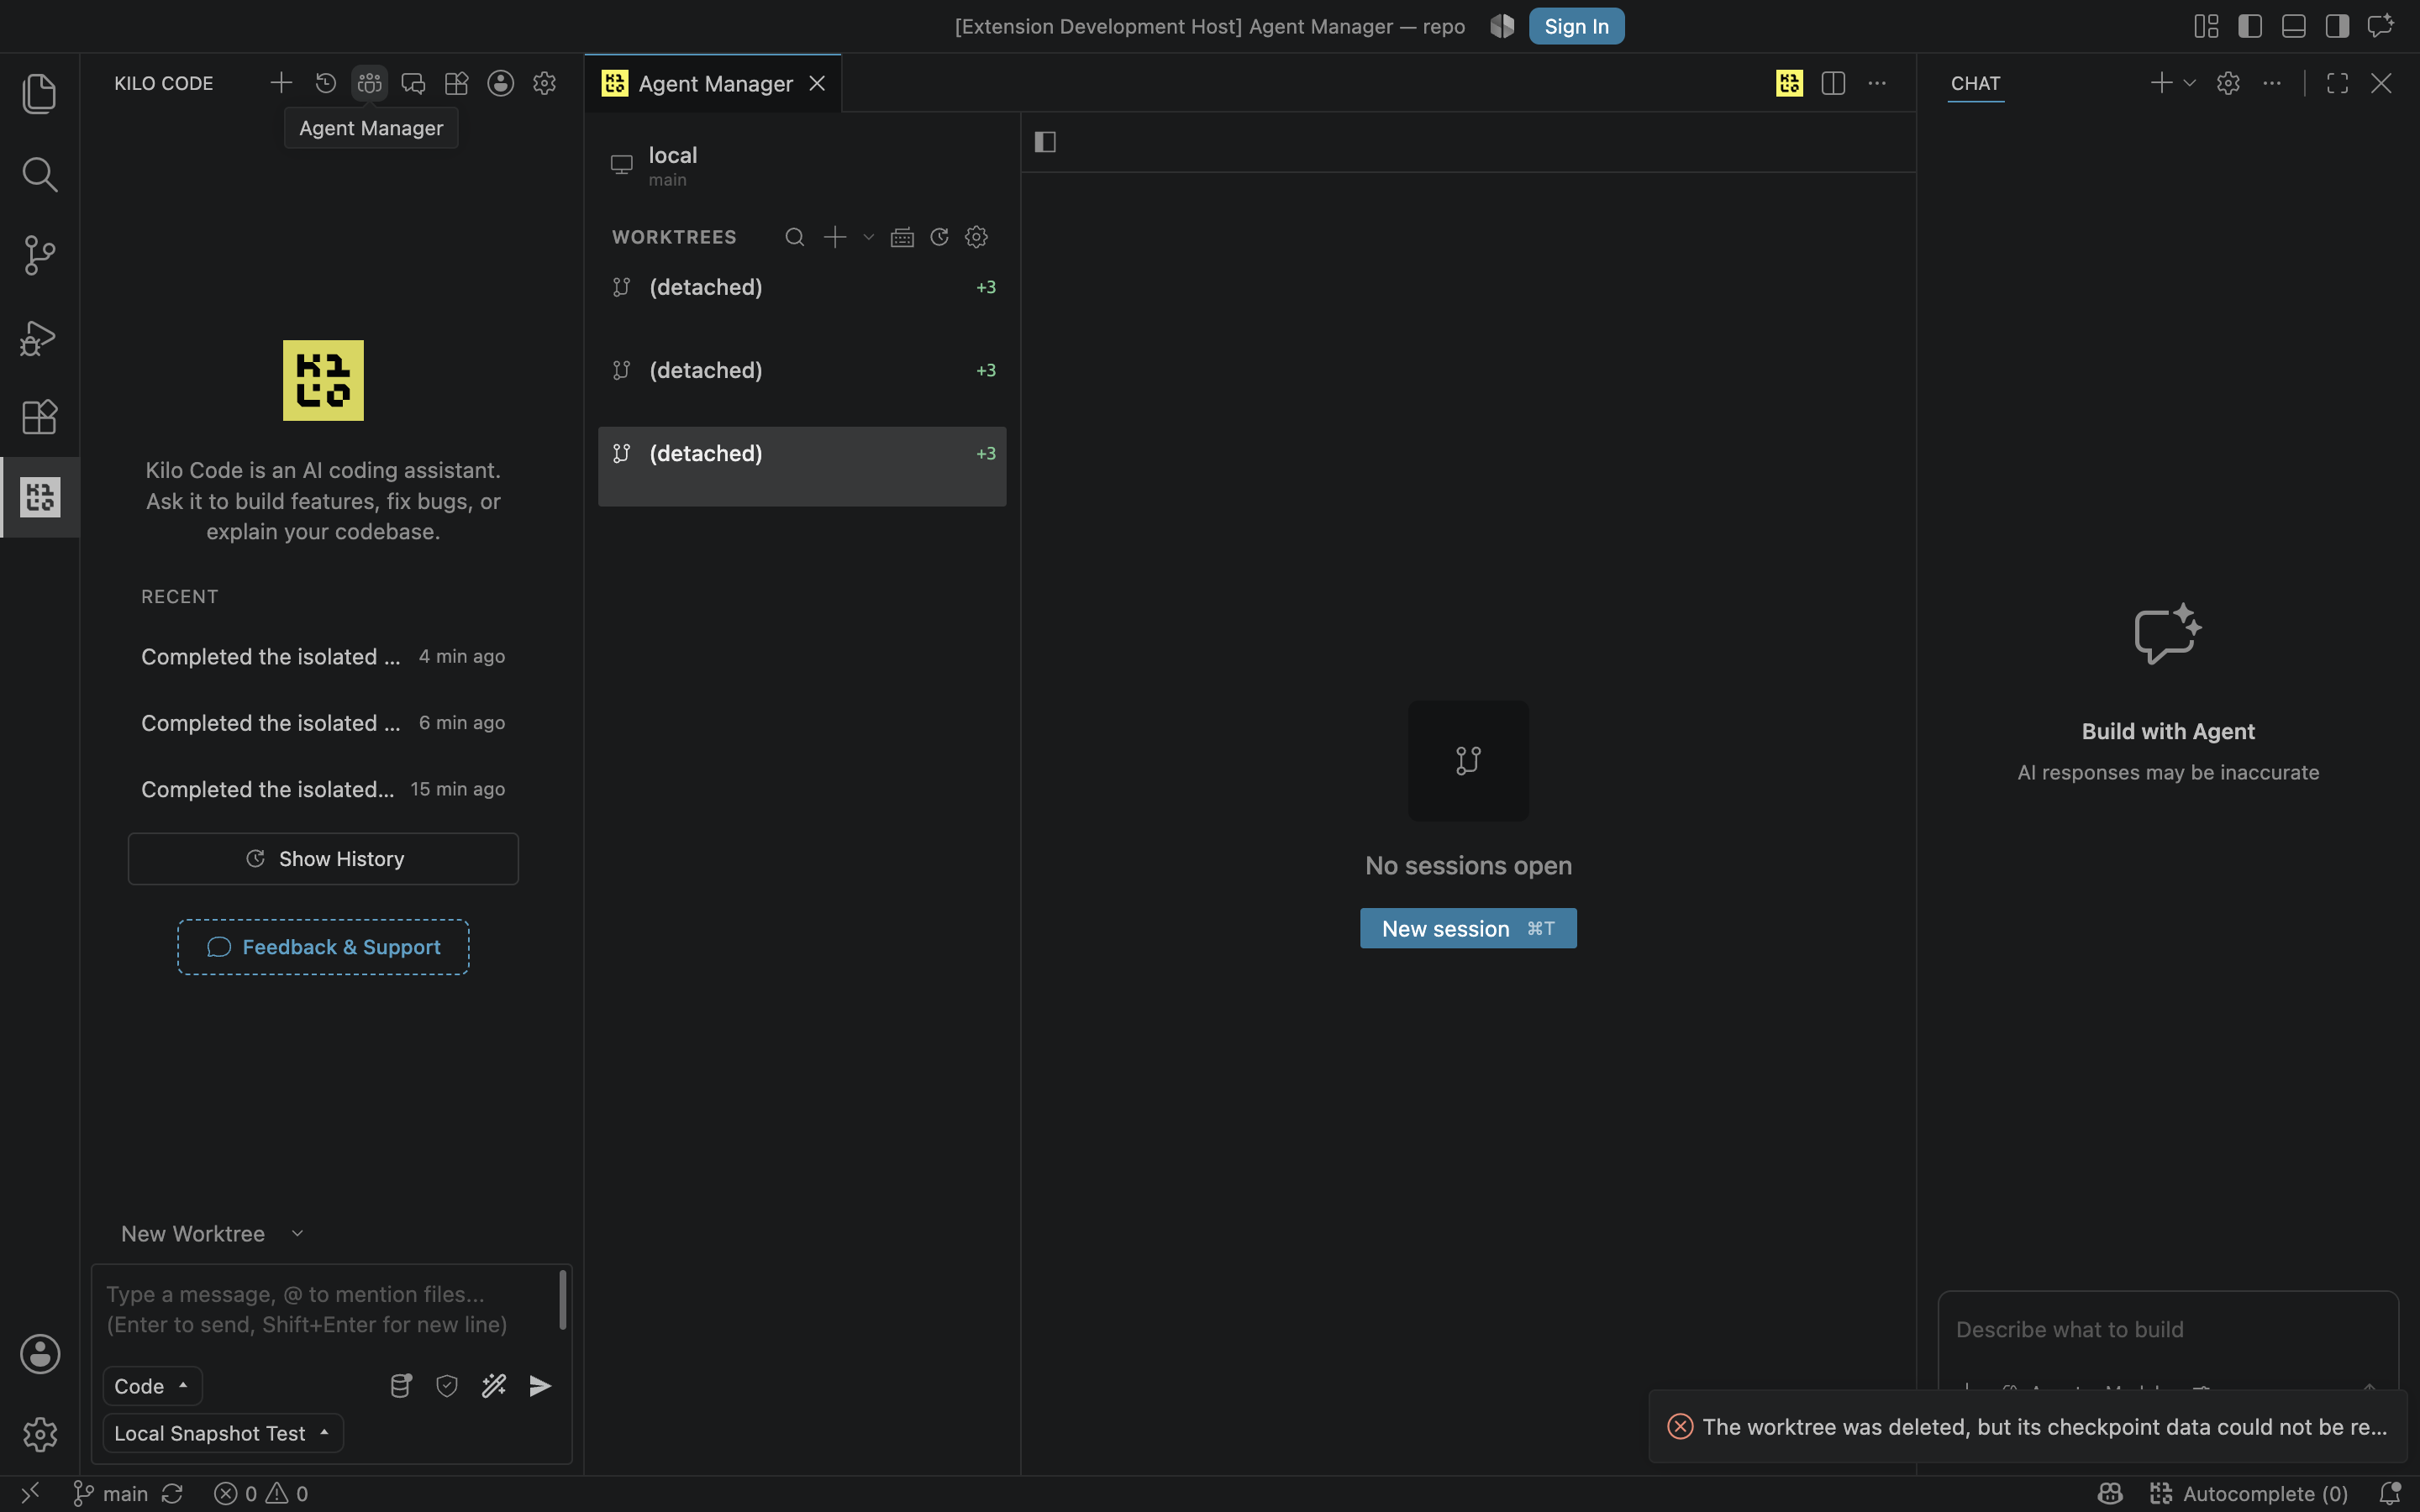
Task: Open the Chat panel settings gear
Action: (x=2228, y=83)
